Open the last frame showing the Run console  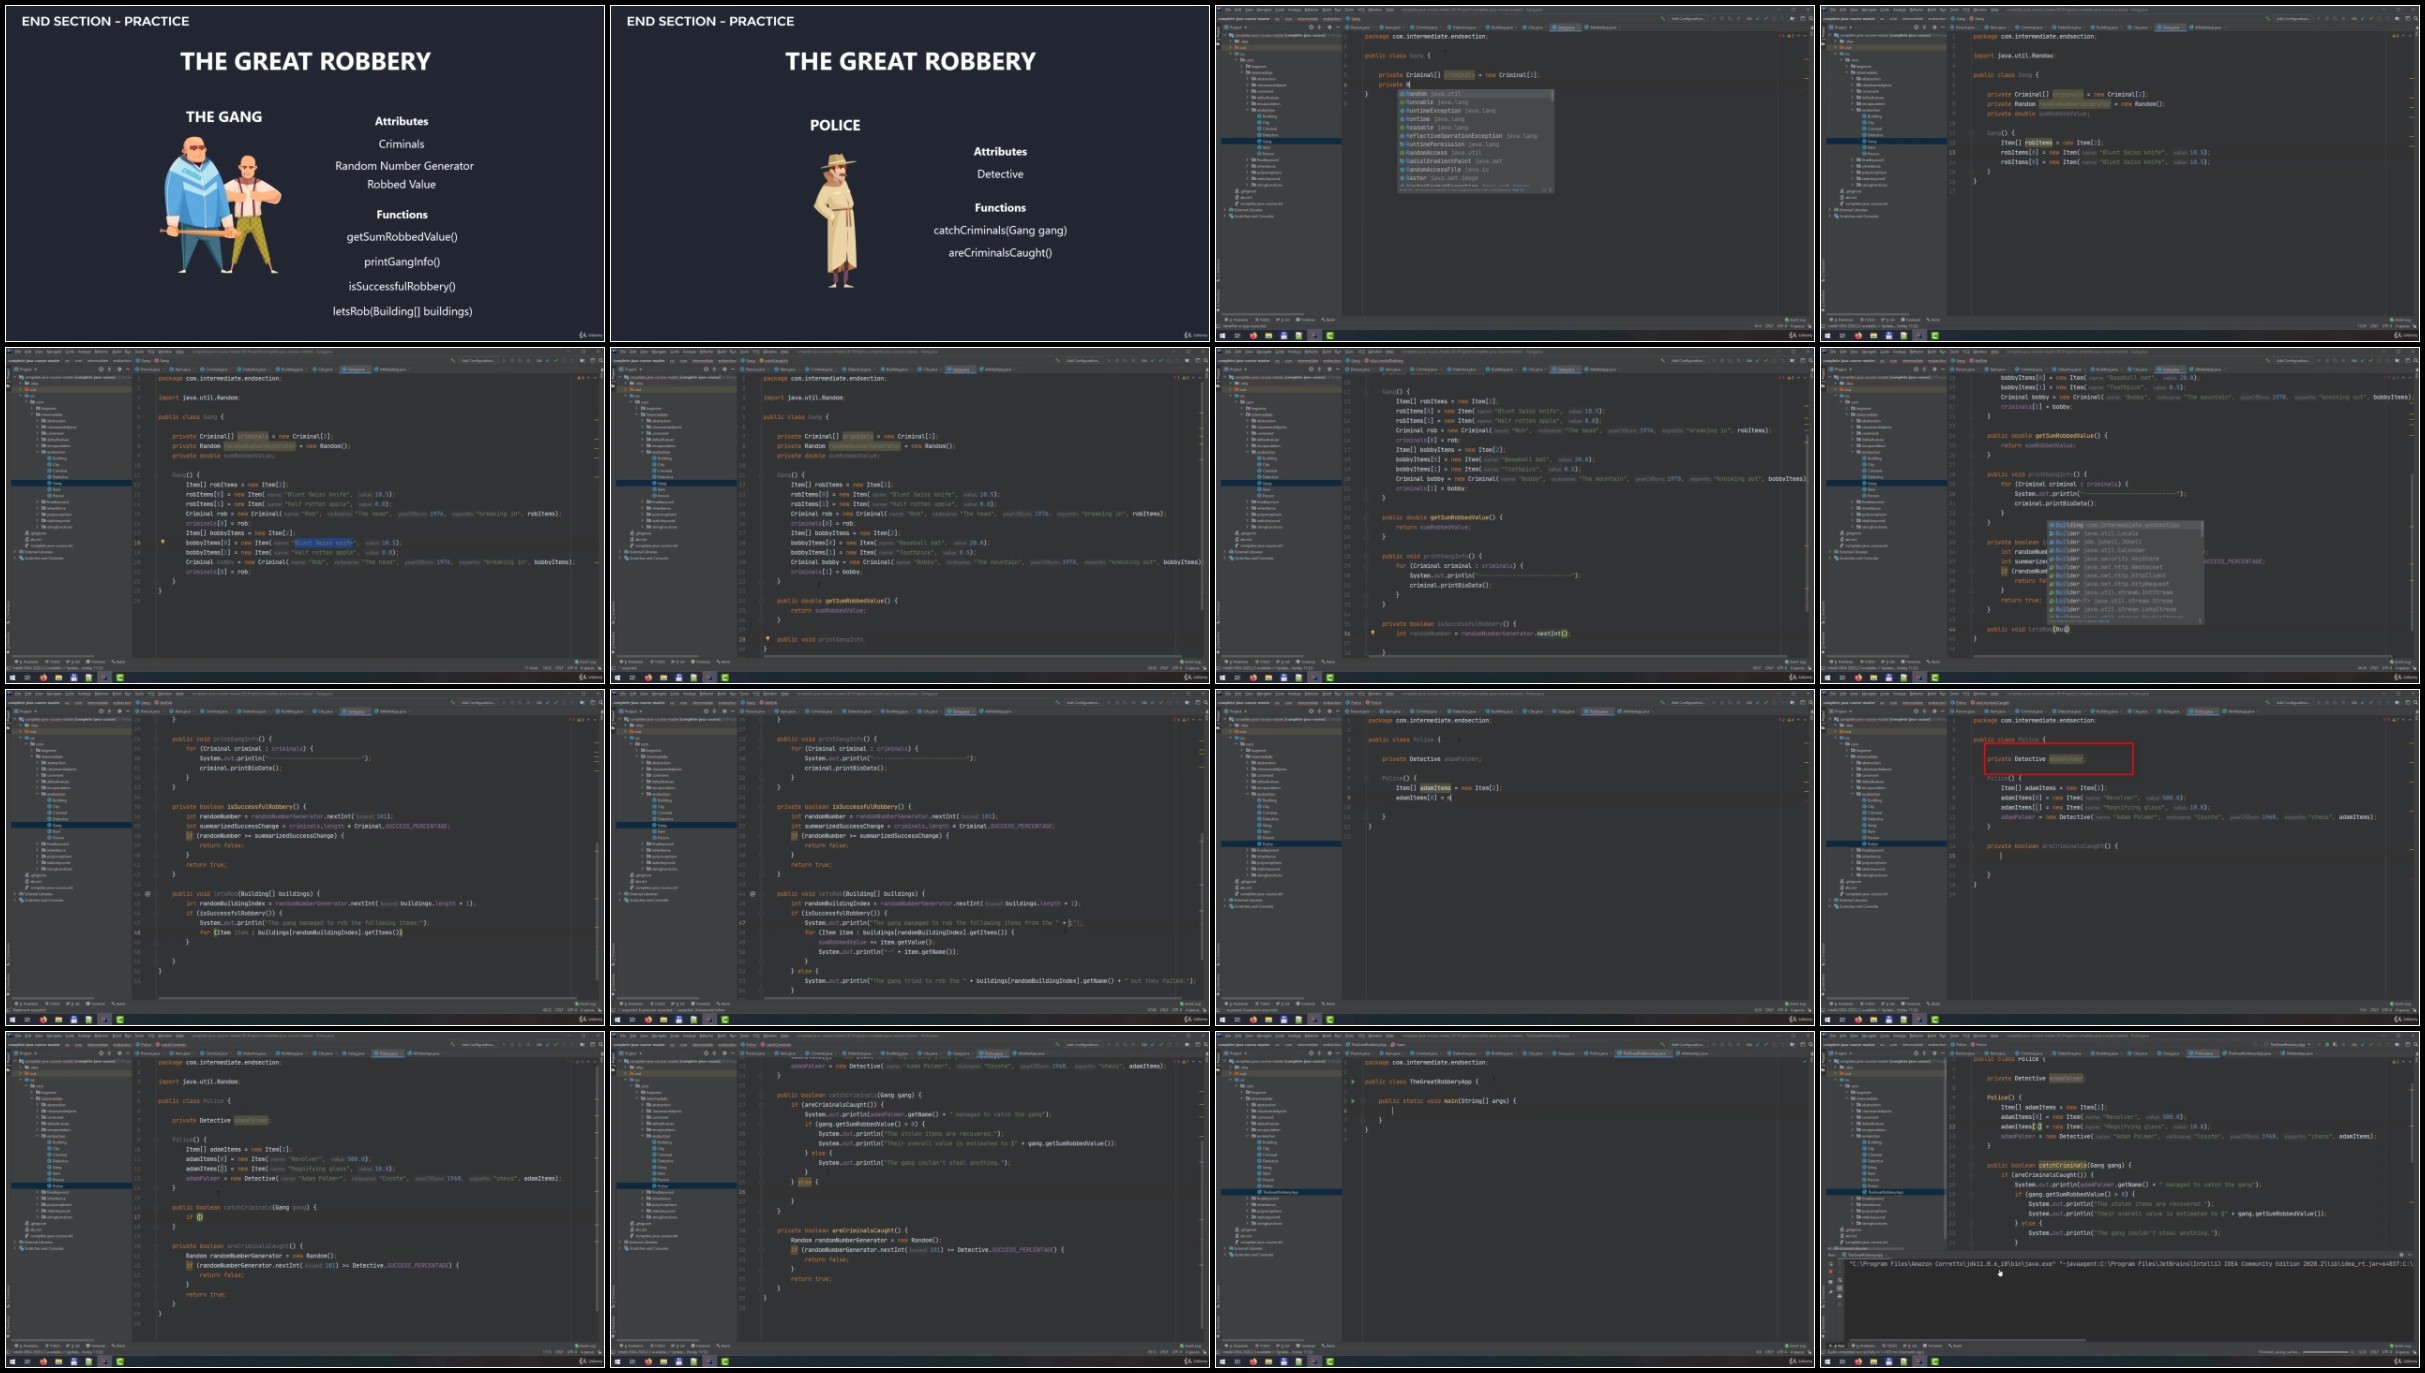(x=2120, y=1200)
